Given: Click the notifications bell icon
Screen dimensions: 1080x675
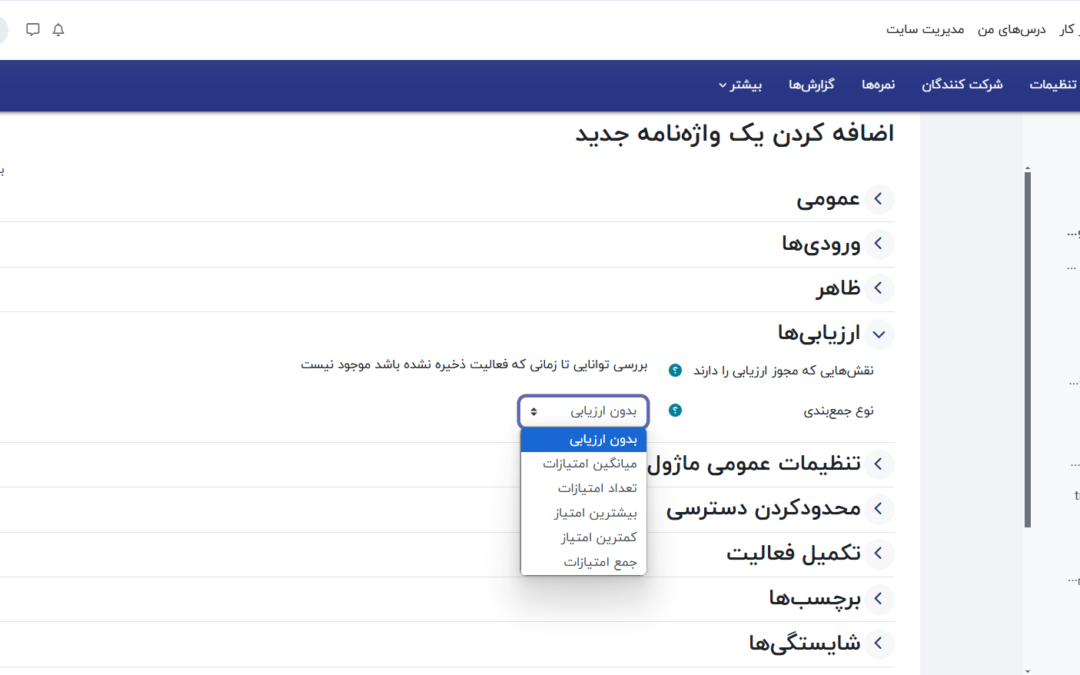Looking at the screenshot, I should (58, 30).
